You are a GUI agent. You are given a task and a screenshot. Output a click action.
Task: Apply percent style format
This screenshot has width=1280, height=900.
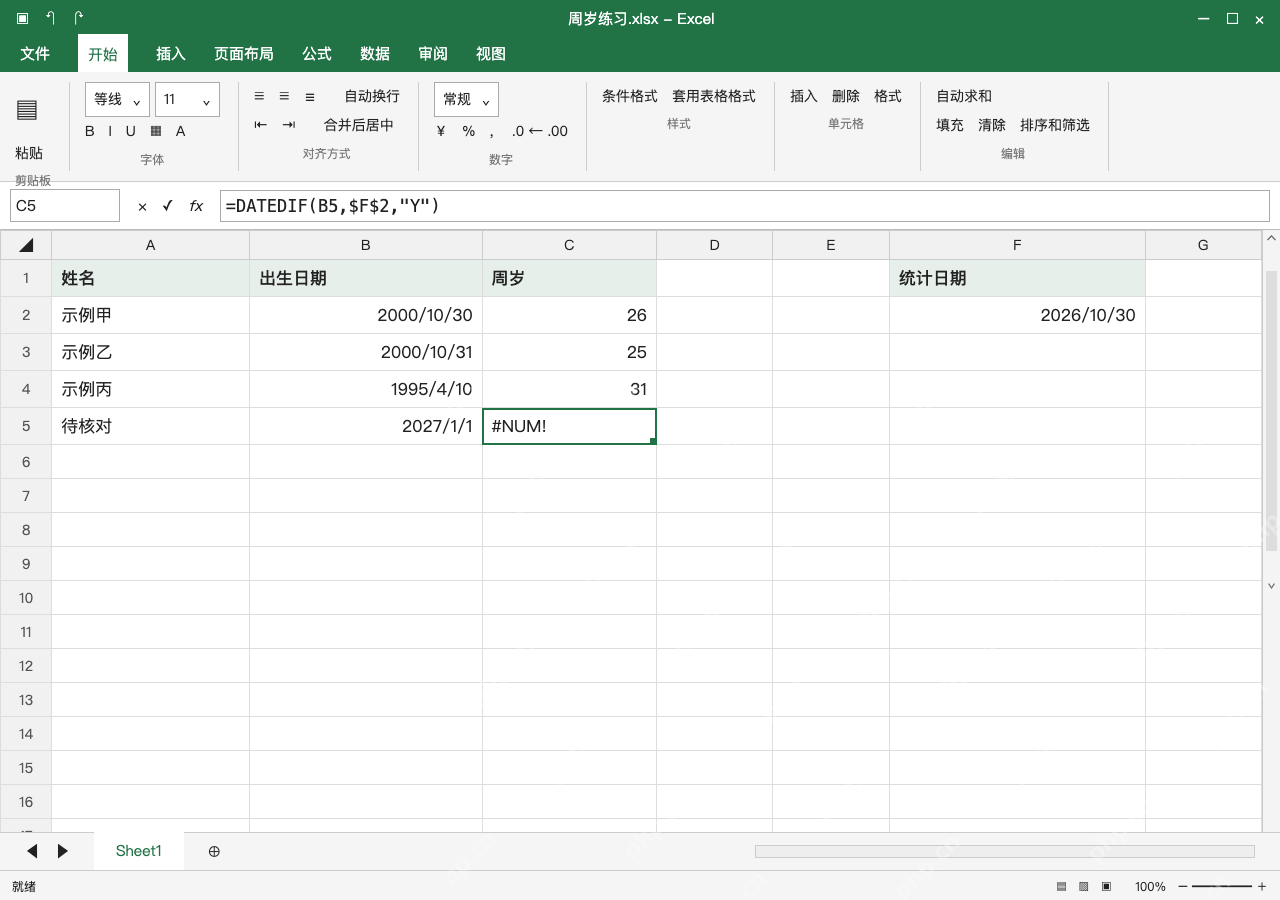[x=468, y=131]
